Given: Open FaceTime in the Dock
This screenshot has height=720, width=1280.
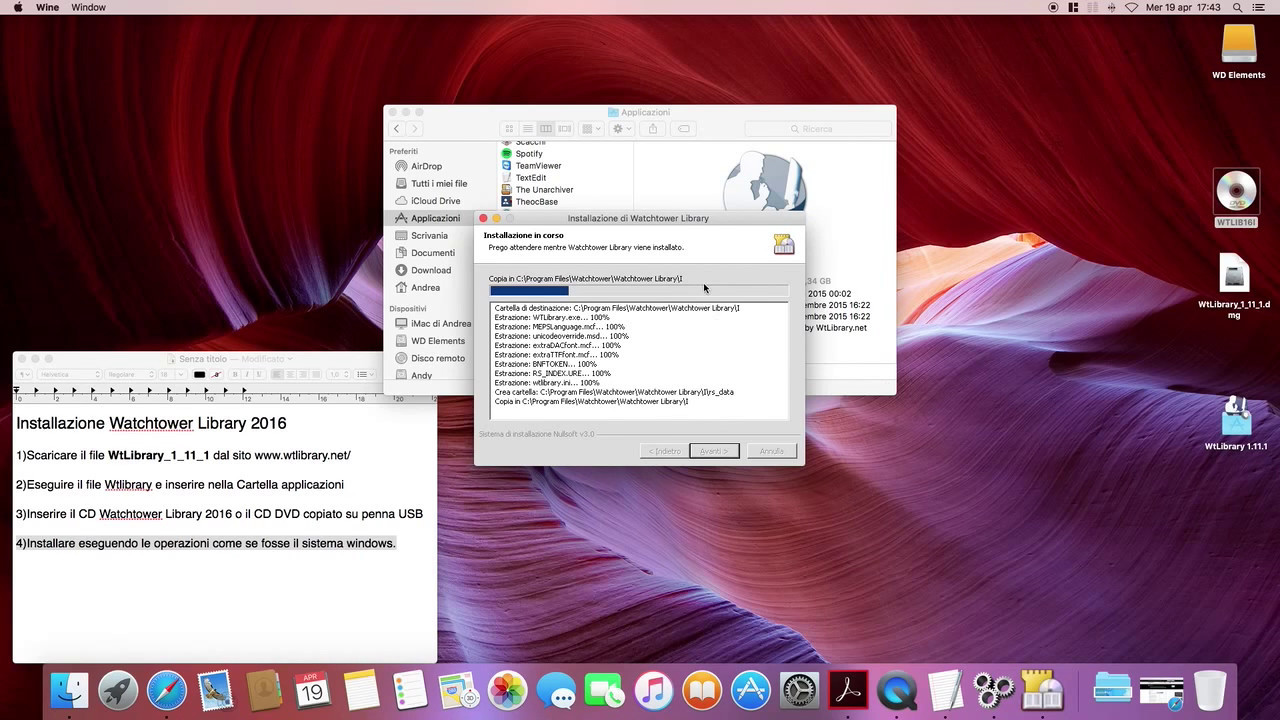Looking at the screenshot, I should coord(604,690).
